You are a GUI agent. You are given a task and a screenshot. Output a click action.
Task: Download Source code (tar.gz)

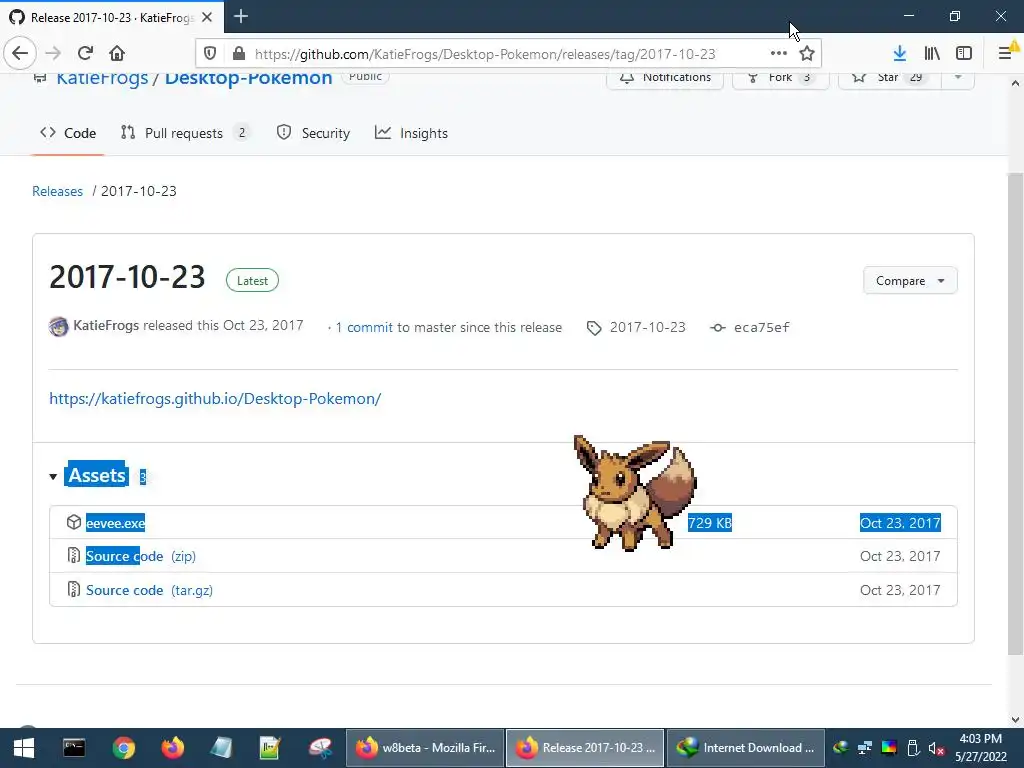click(x=150, y=590)
